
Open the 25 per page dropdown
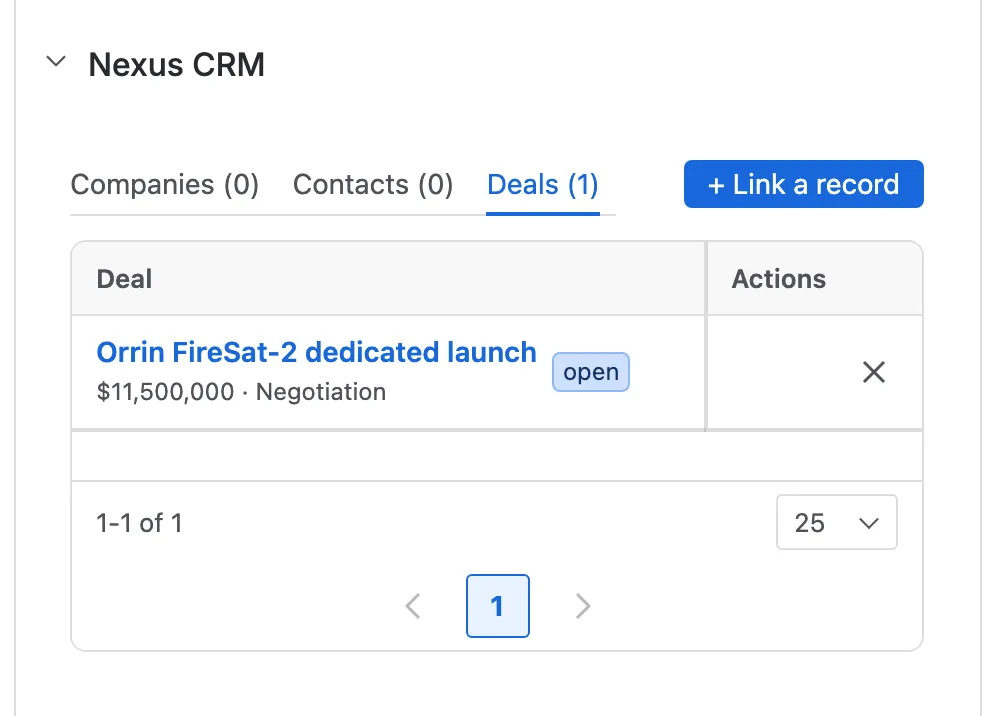(837, 522)
